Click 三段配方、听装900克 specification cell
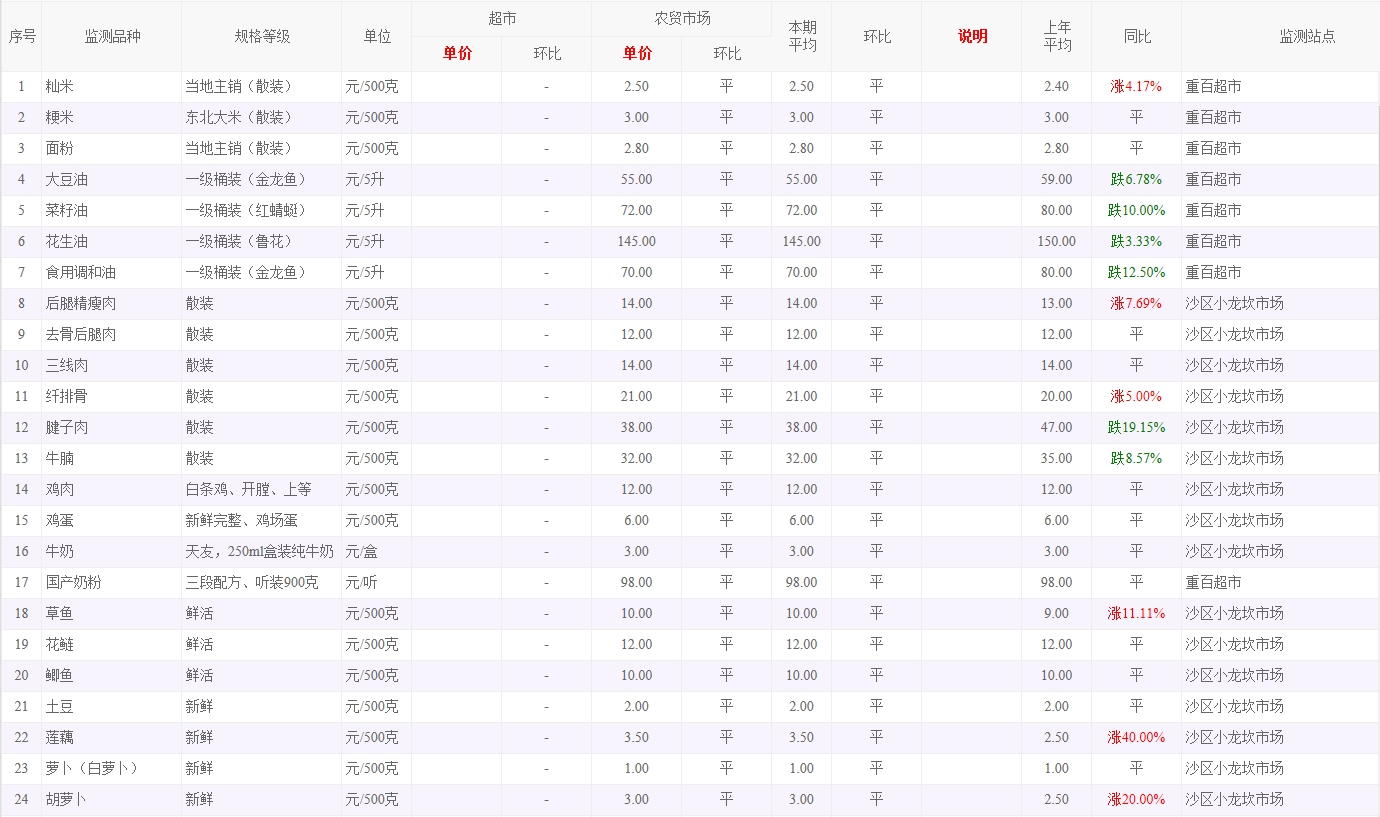 click(x=252, y=583)
